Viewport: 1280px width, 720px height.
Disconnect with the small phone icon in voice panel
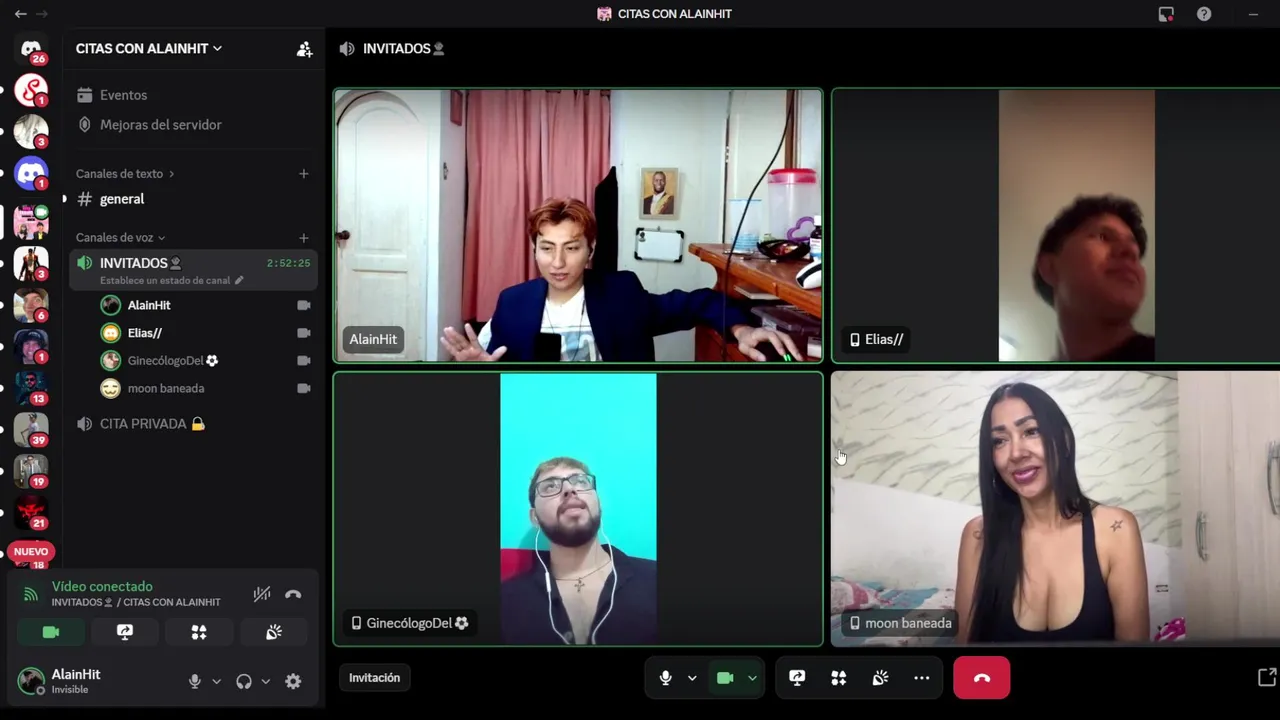293,594
